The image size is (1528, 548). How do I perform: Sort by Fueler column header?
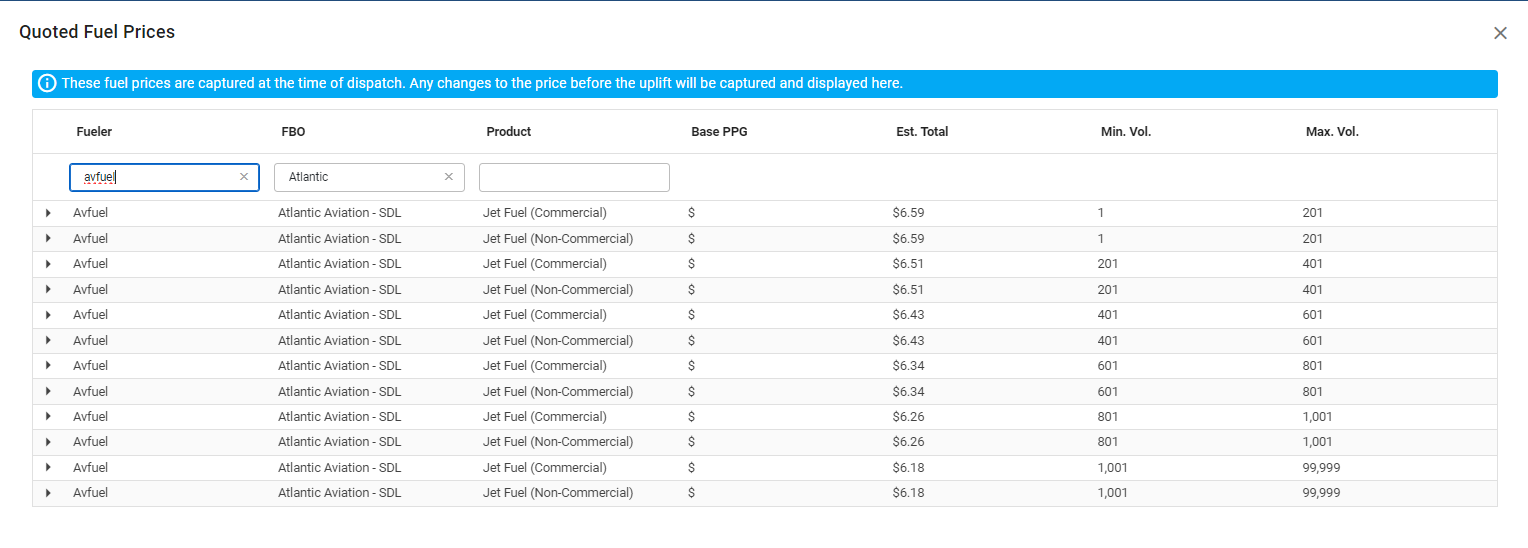[x=94, y=132]
